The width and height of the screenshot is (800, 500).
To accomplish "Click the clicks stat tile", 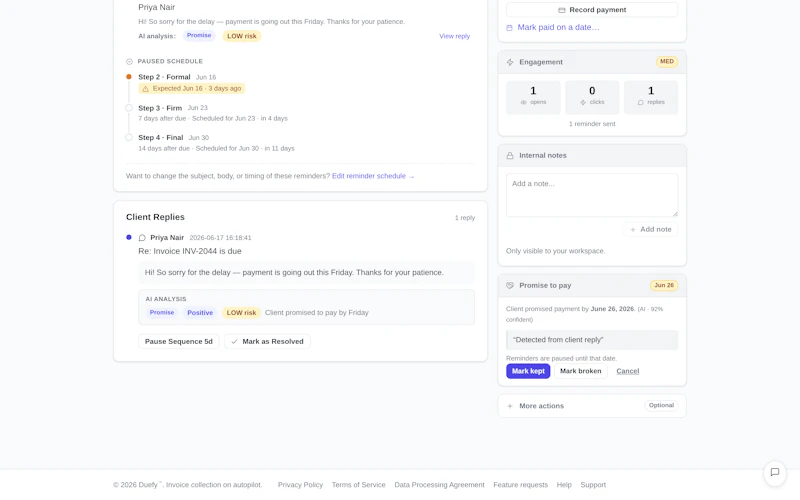I will click(592, 97).
